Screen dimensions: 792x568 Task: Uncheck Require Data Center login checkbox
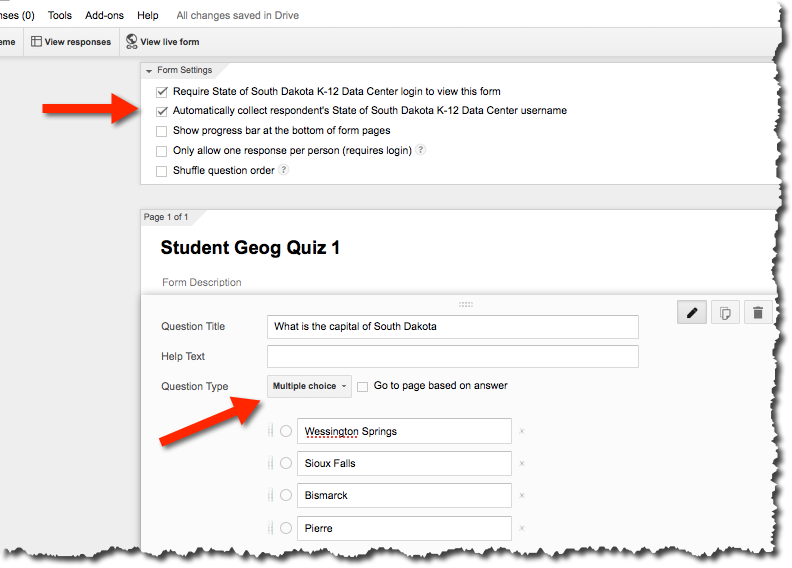coord(162,92)
